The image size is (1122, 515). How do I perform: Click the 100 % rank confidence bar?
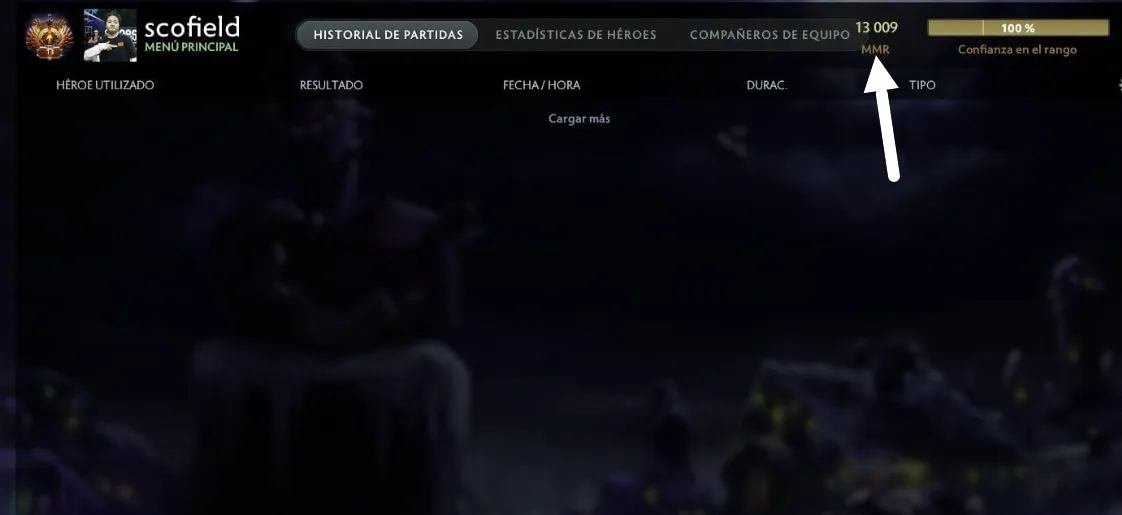pyautogui.click(x=1018, y=28)
